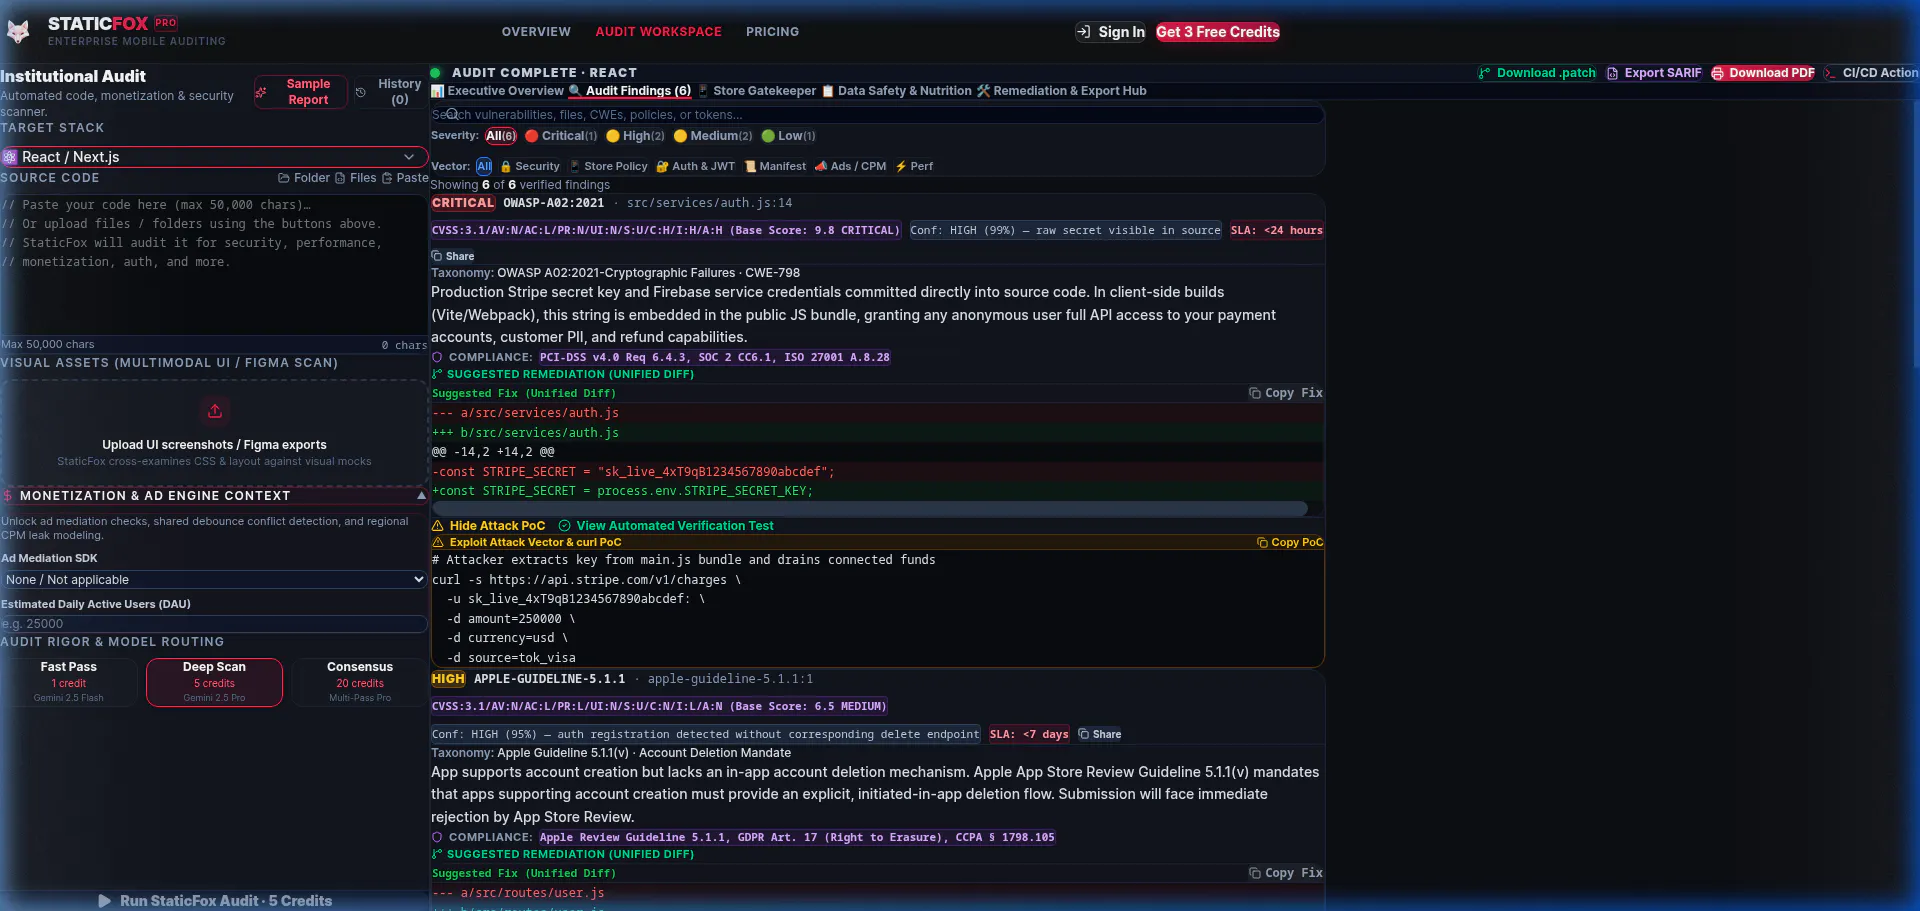Click the upload arrow icon for UI screenshots
This screenshot has width=1920, height=911.
215,411
